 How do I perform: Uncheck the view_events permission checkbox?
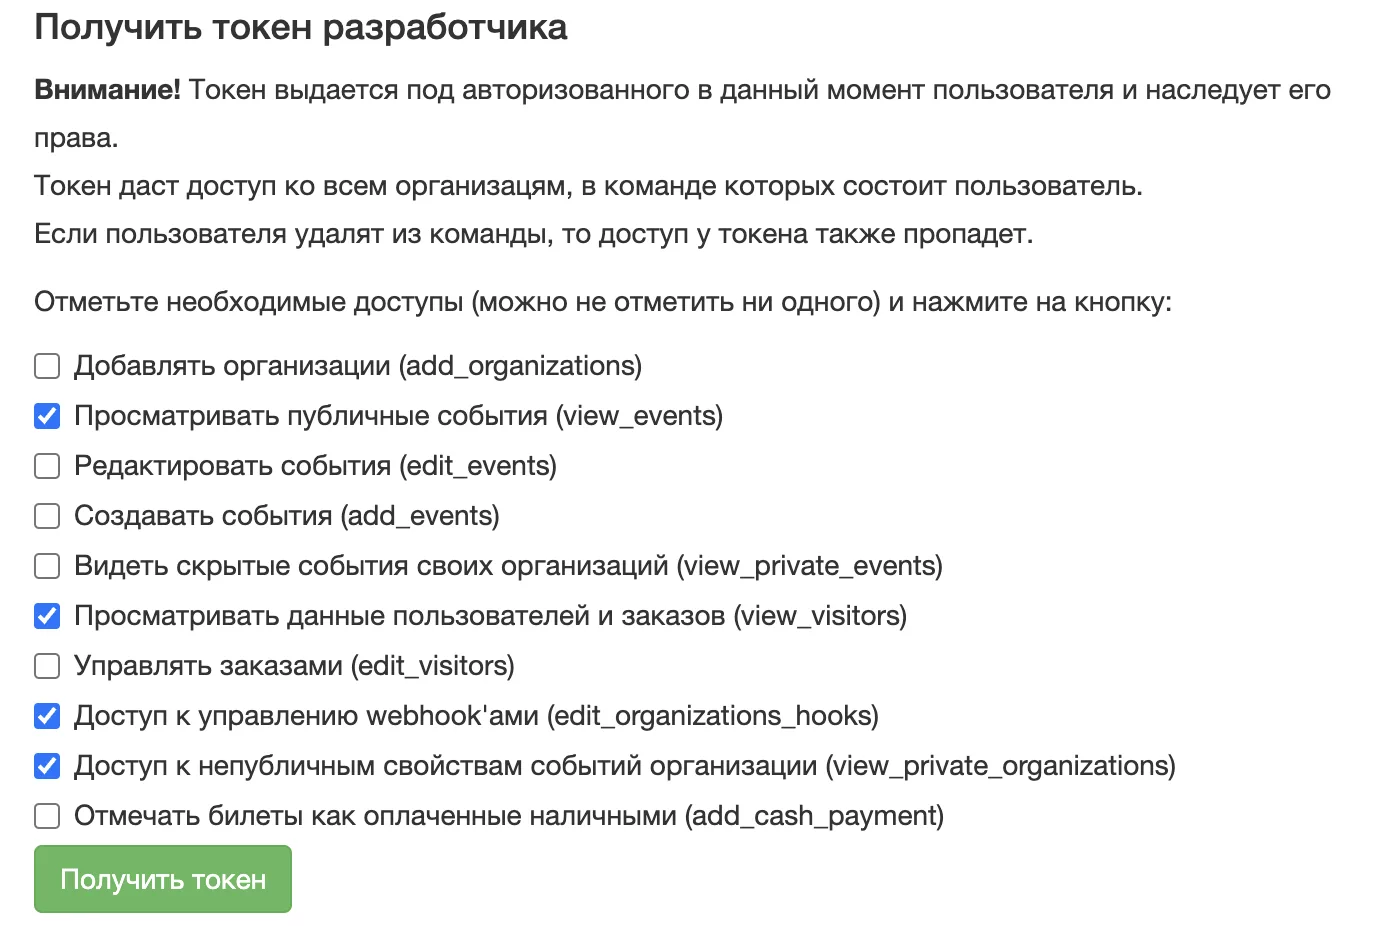(x=47, y=416)
